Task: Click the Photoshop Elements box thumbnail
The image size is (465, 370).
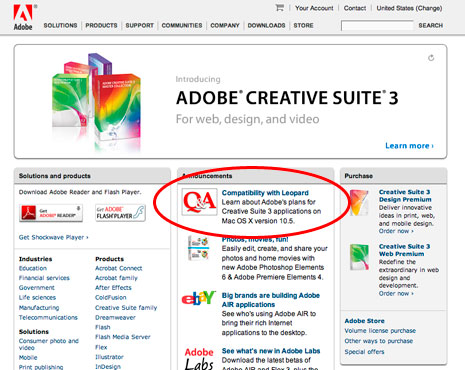Action: pyautogui.click(x=198, y=248)
